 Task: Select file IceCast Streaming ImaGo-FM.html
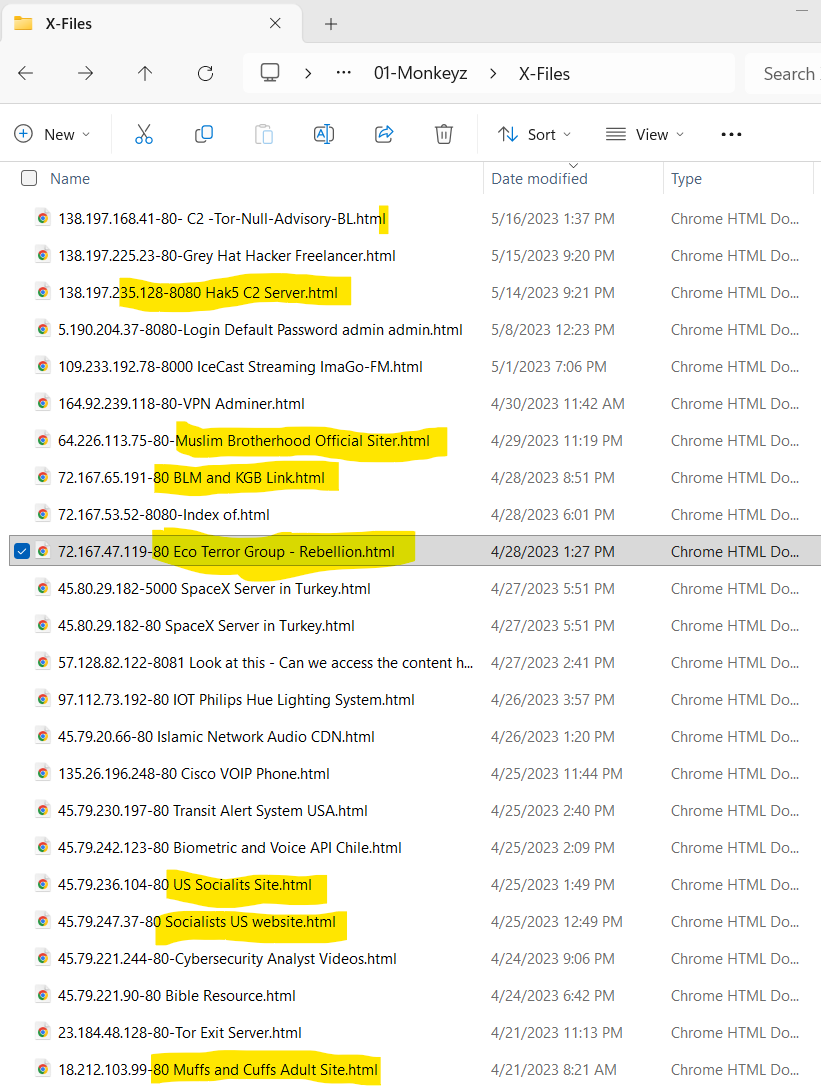click(x=240, y=366)
